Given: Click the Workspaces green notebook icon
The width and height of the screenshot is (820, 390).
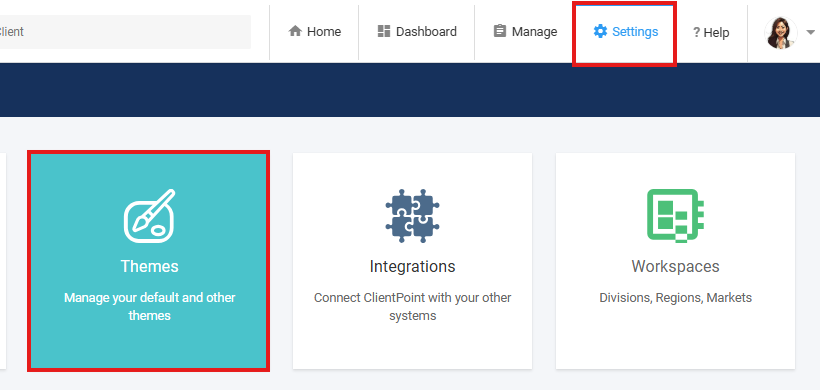Looking at the screenshot, I should [x=675, y=215].
